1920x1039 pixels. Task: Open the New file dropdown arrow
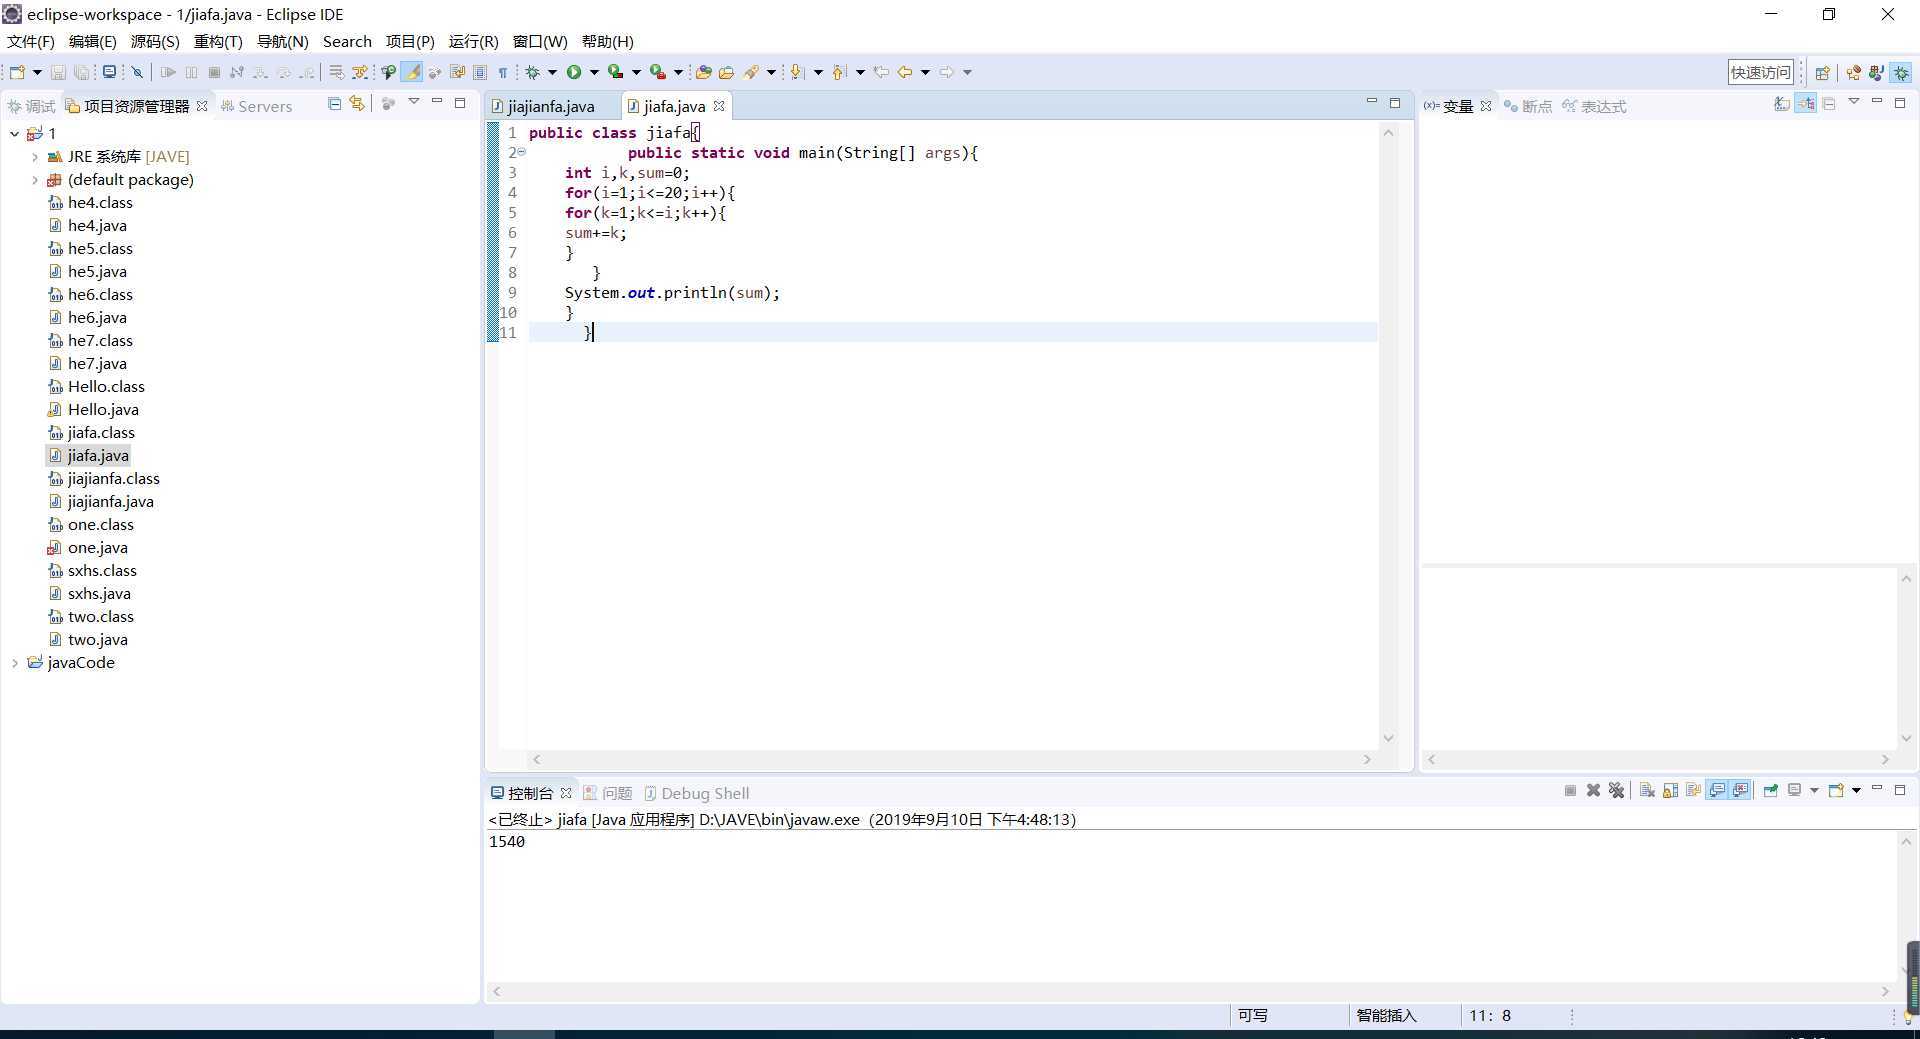tap(37, 72)
